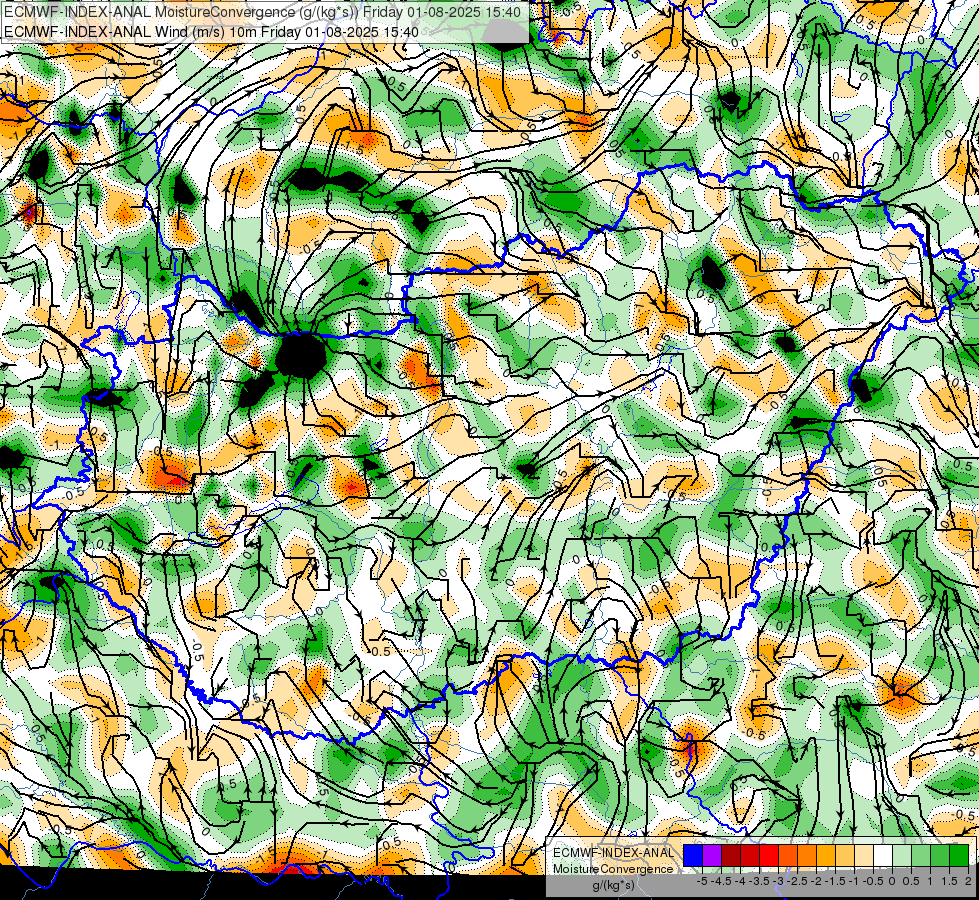Click the g/(kg*s) unit label in legend

[614, 886]
